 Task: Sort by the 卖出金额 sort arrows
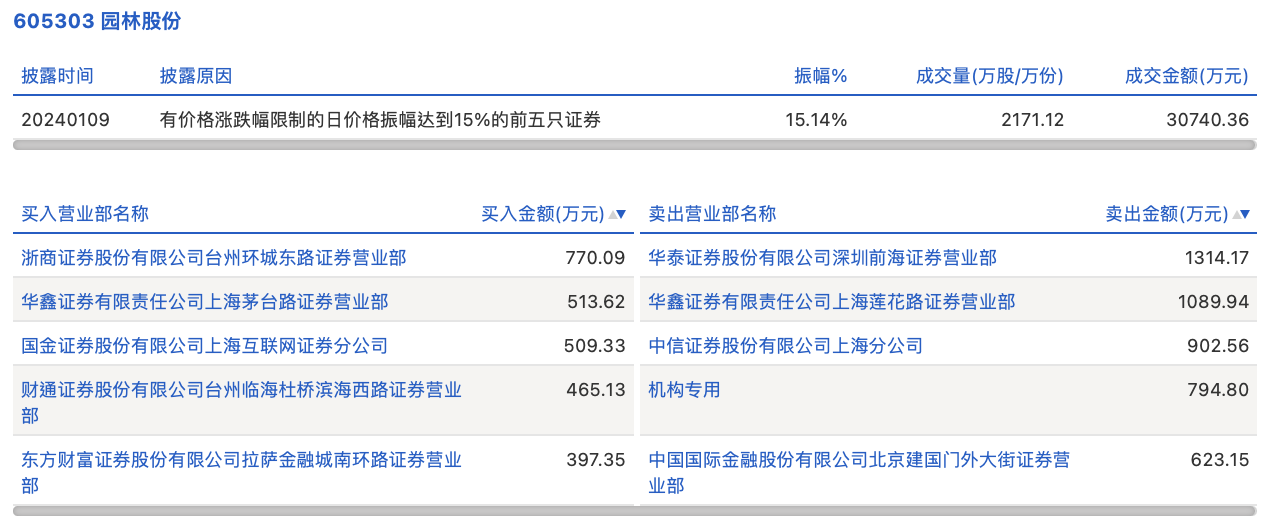1241,214
